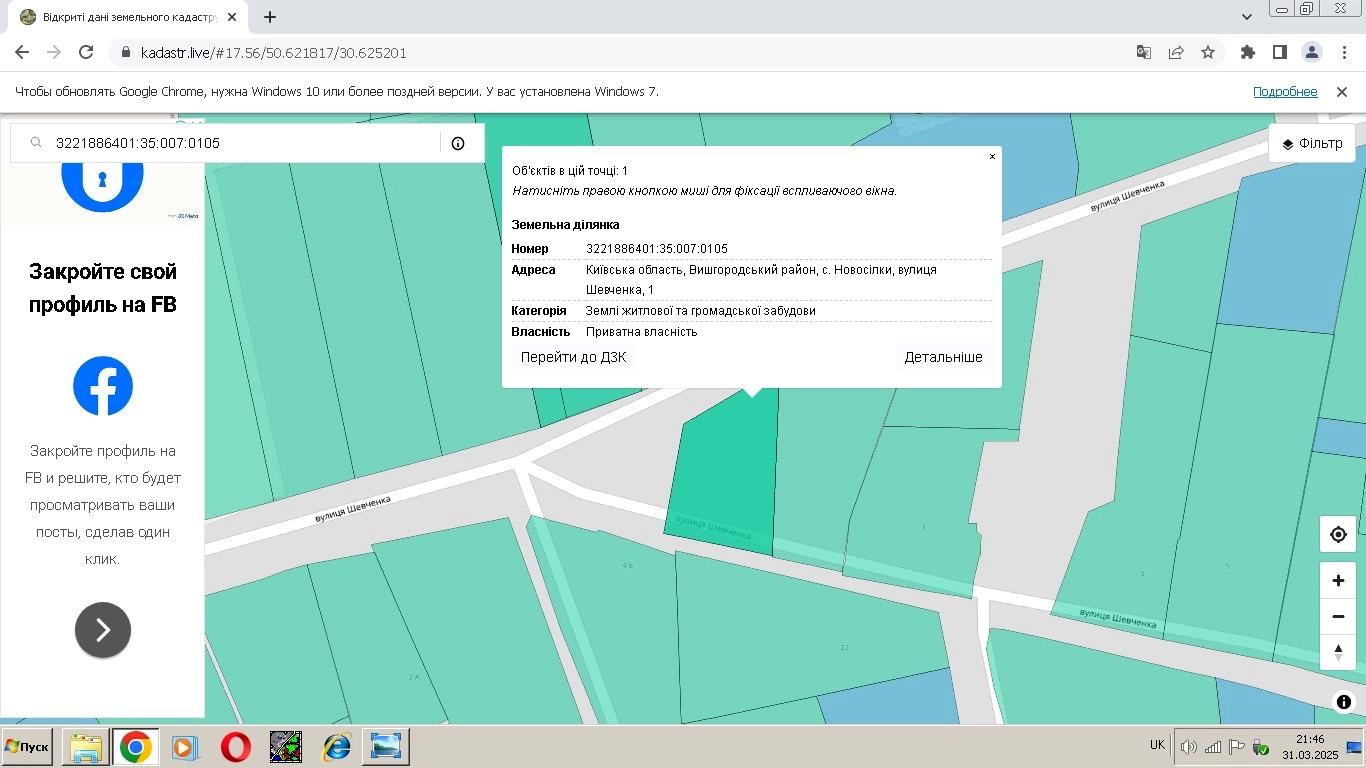Open Детальніше parcel details
The height and width of the screenshot is (768, 1366).
coord(943,357)
